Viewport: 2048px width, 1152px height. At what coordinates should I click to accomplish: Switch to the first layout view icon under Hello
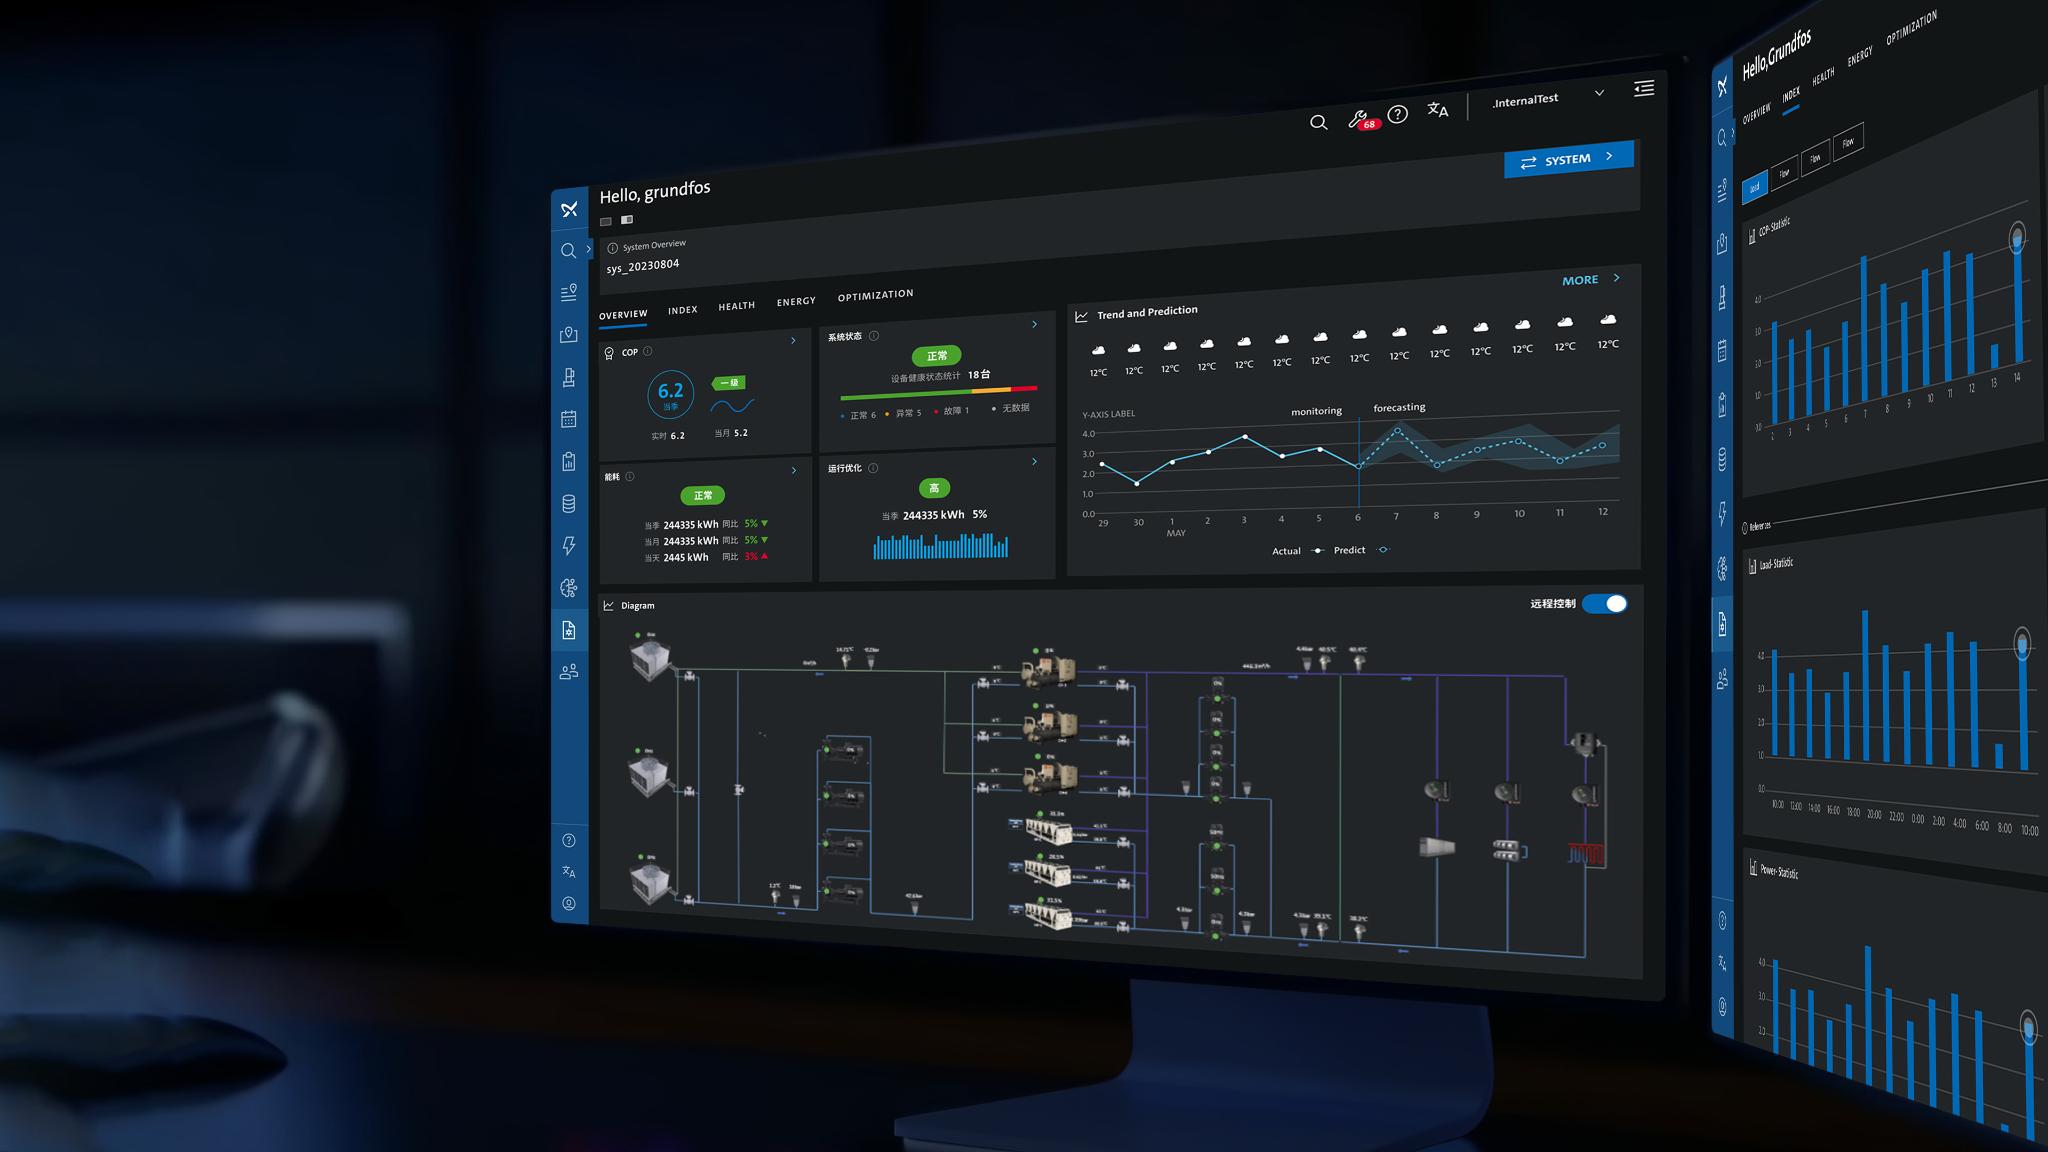[606, 221]
